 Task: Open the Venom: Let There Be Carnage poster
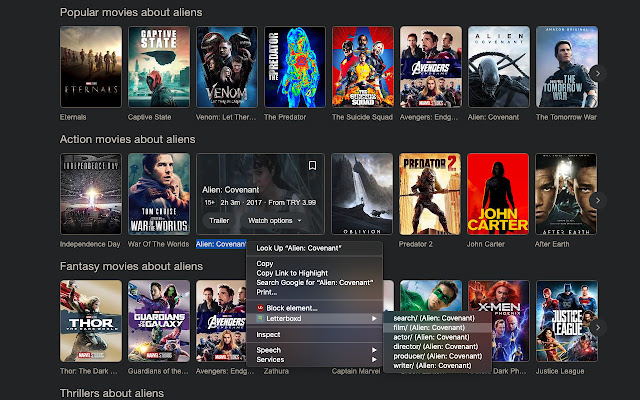pos(227,67)
